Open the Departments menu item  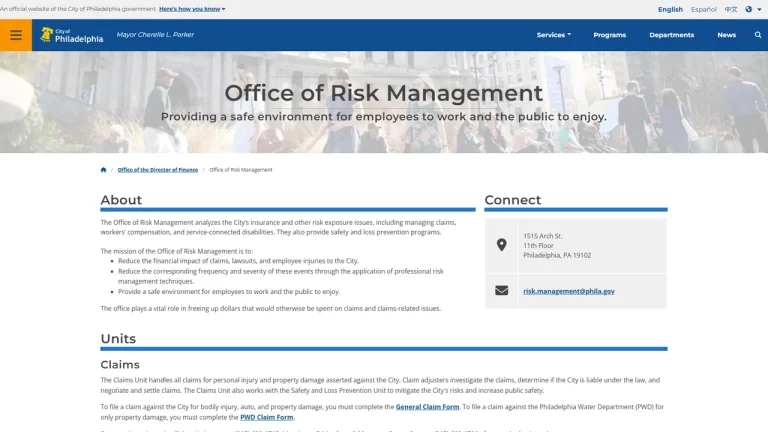pyautogui.click(x=672, y=35)
